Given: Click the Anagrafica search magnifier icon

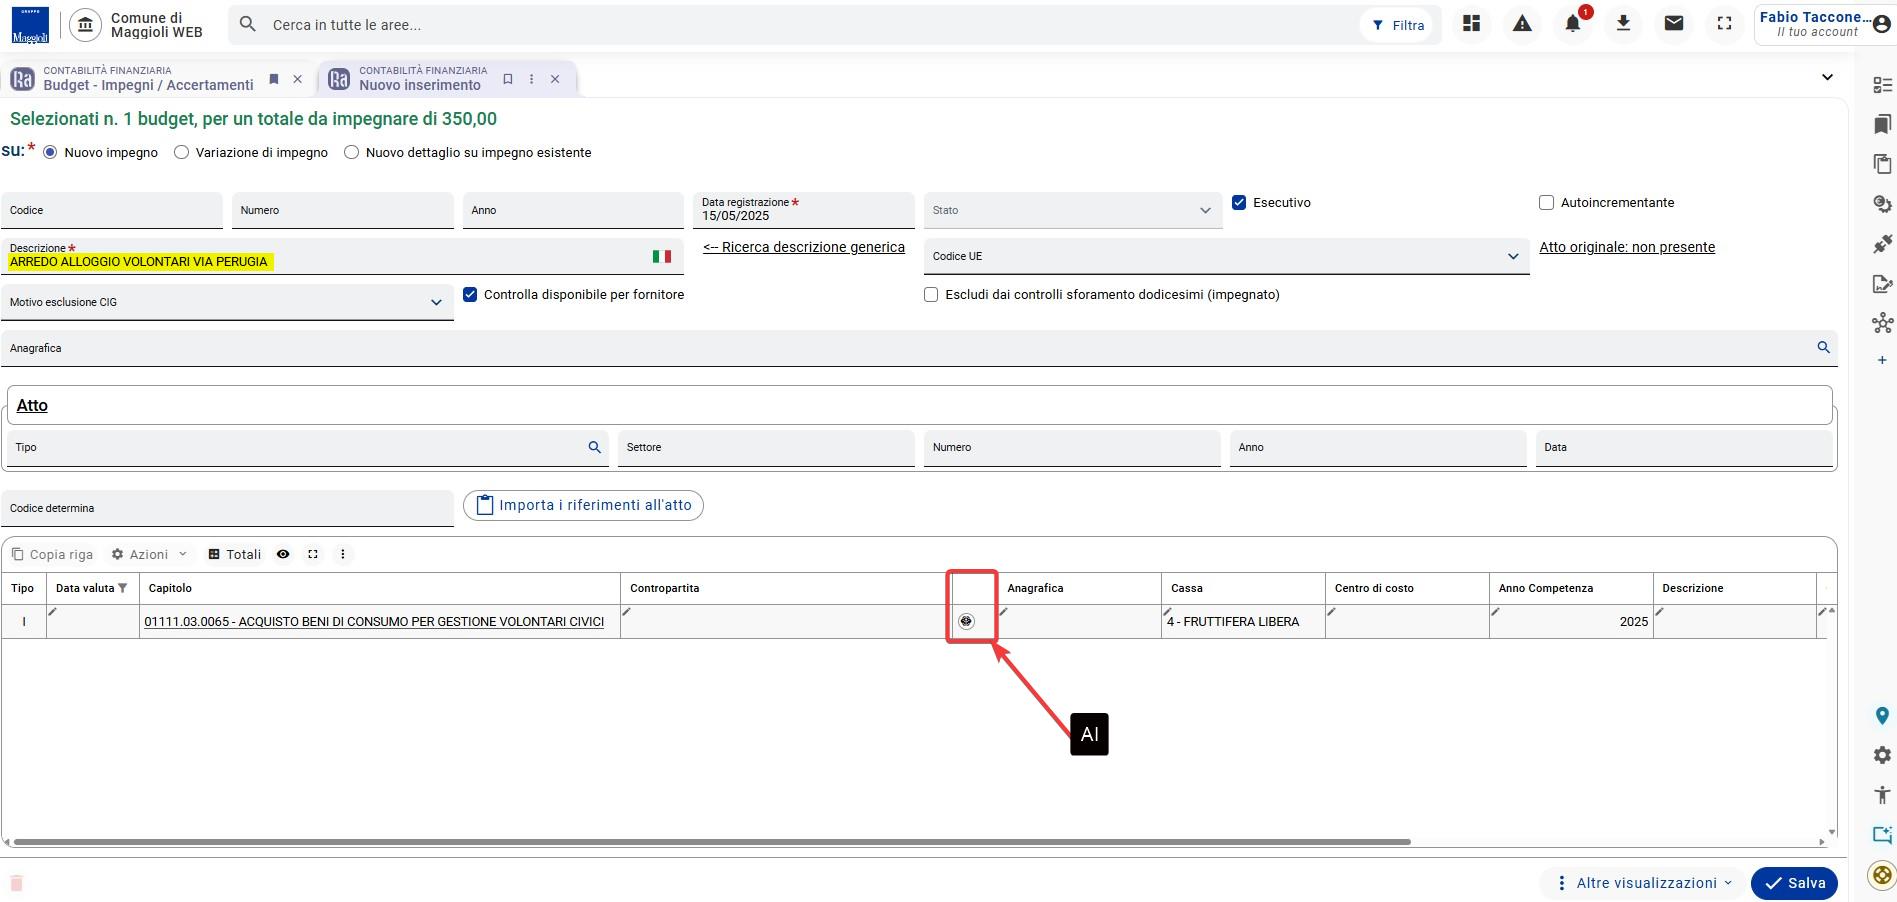Looking at the screenshot, I should coord(1823,347).
